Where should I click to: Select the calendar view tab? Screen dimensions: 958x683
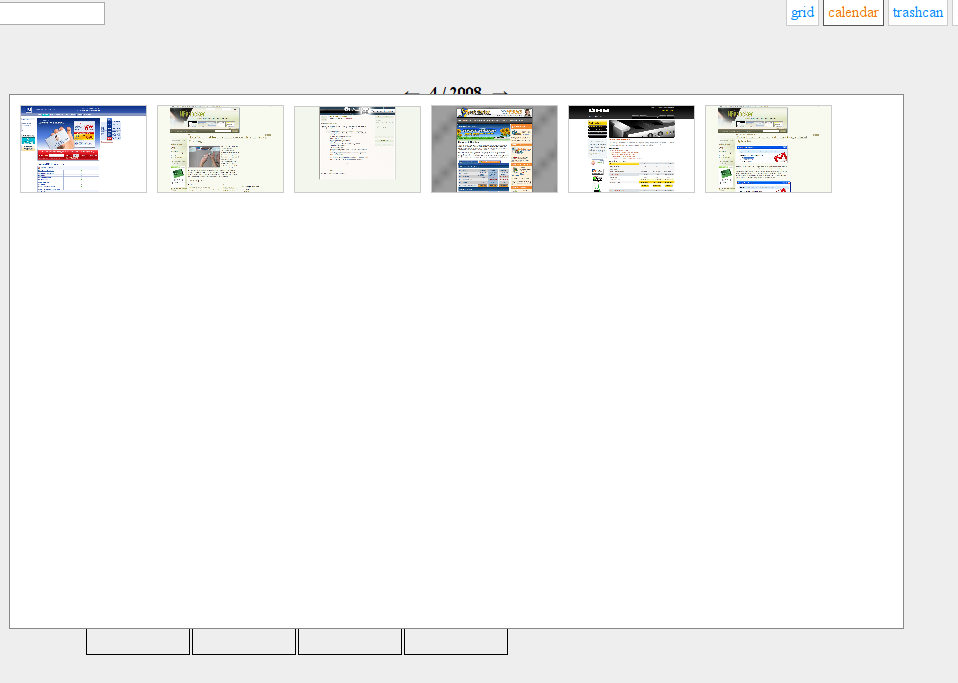[x=853, y=13]
